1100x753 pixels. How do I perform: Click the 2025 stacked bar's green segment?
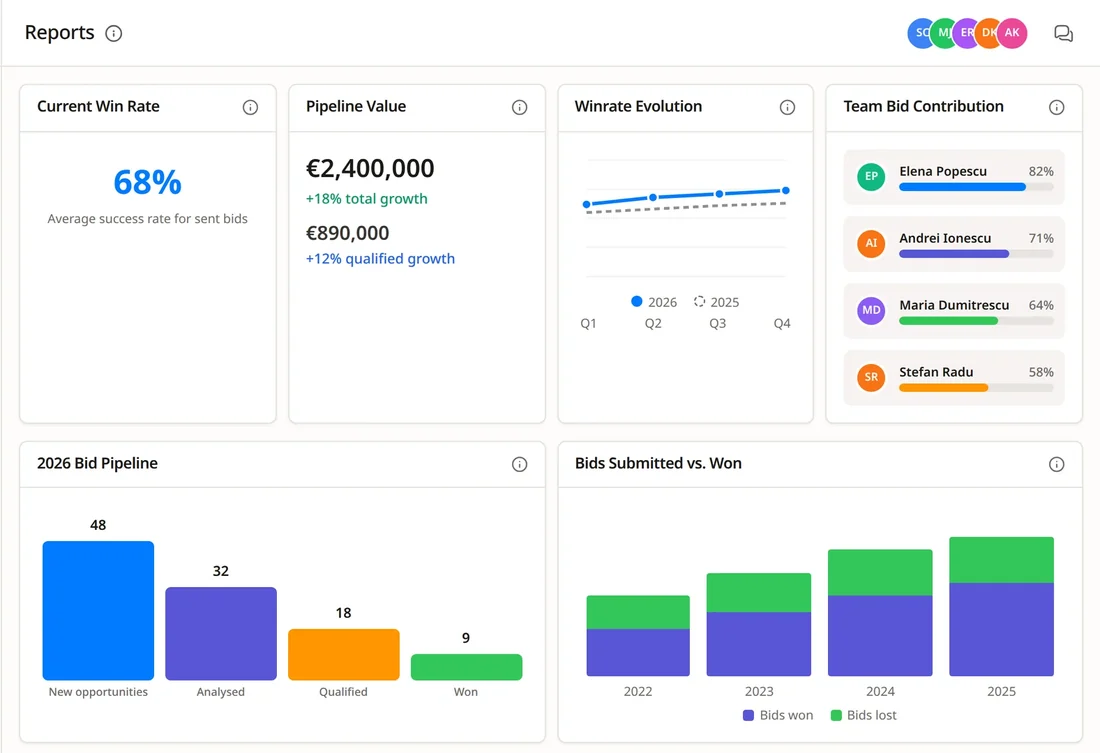(x=1001, y=560)
